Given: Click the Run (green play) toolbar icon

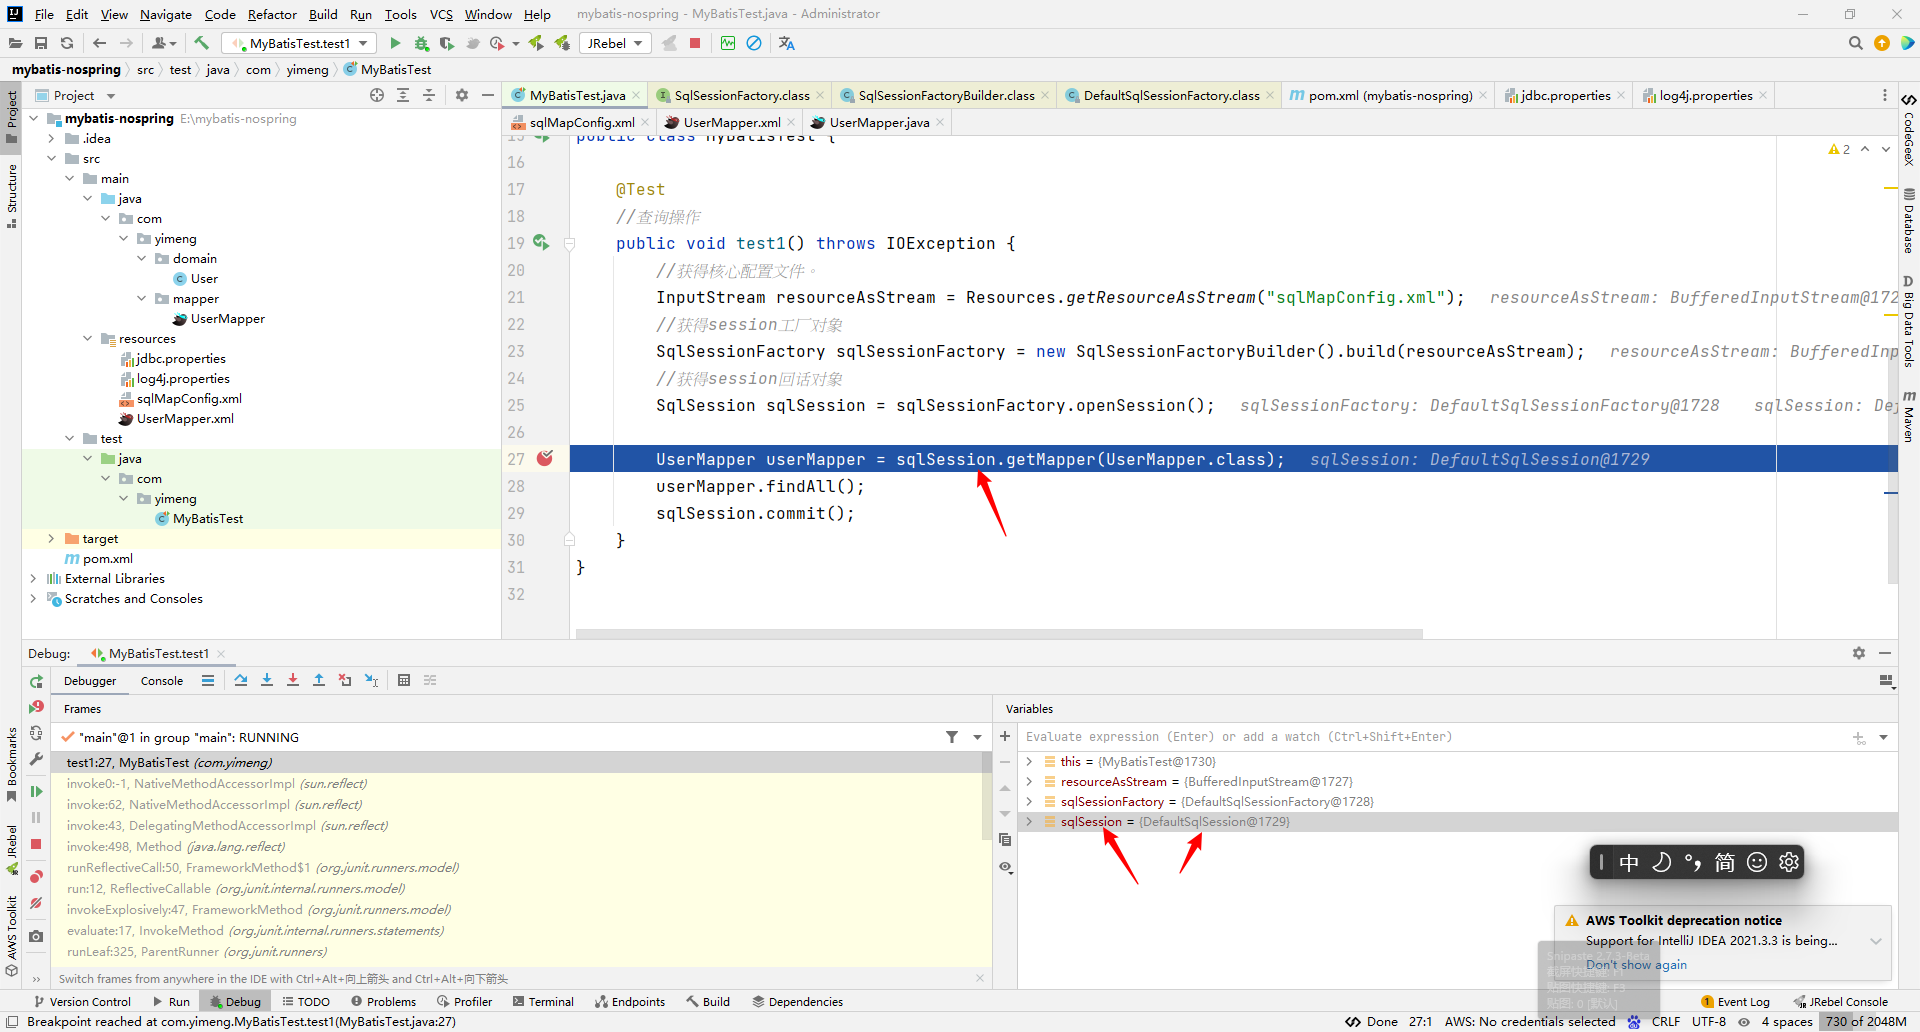Looking at the screenshot, I should [395, 43].
